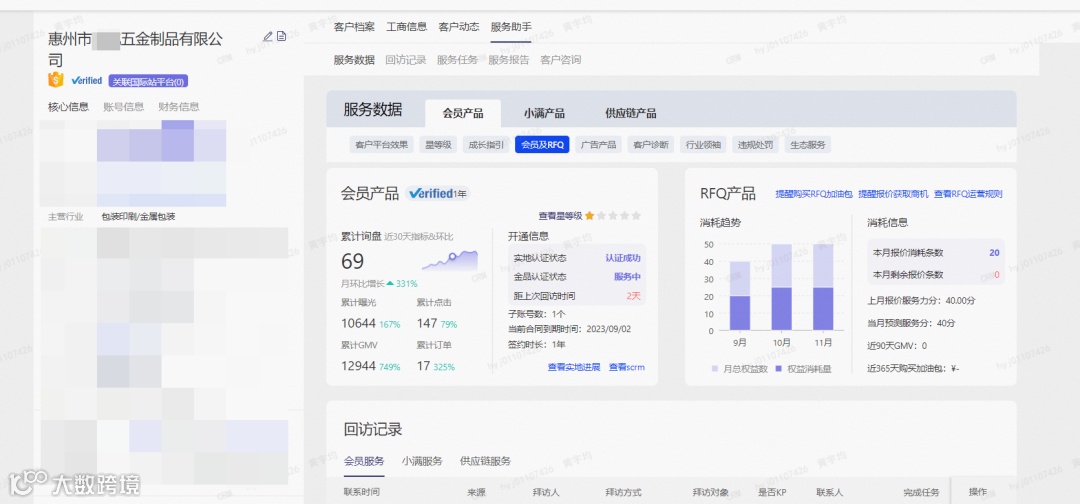Open the 核心信息 tab in left panel
This screenshot has width=1080, height=504.
pyautogui.click(x=68, y=107)
